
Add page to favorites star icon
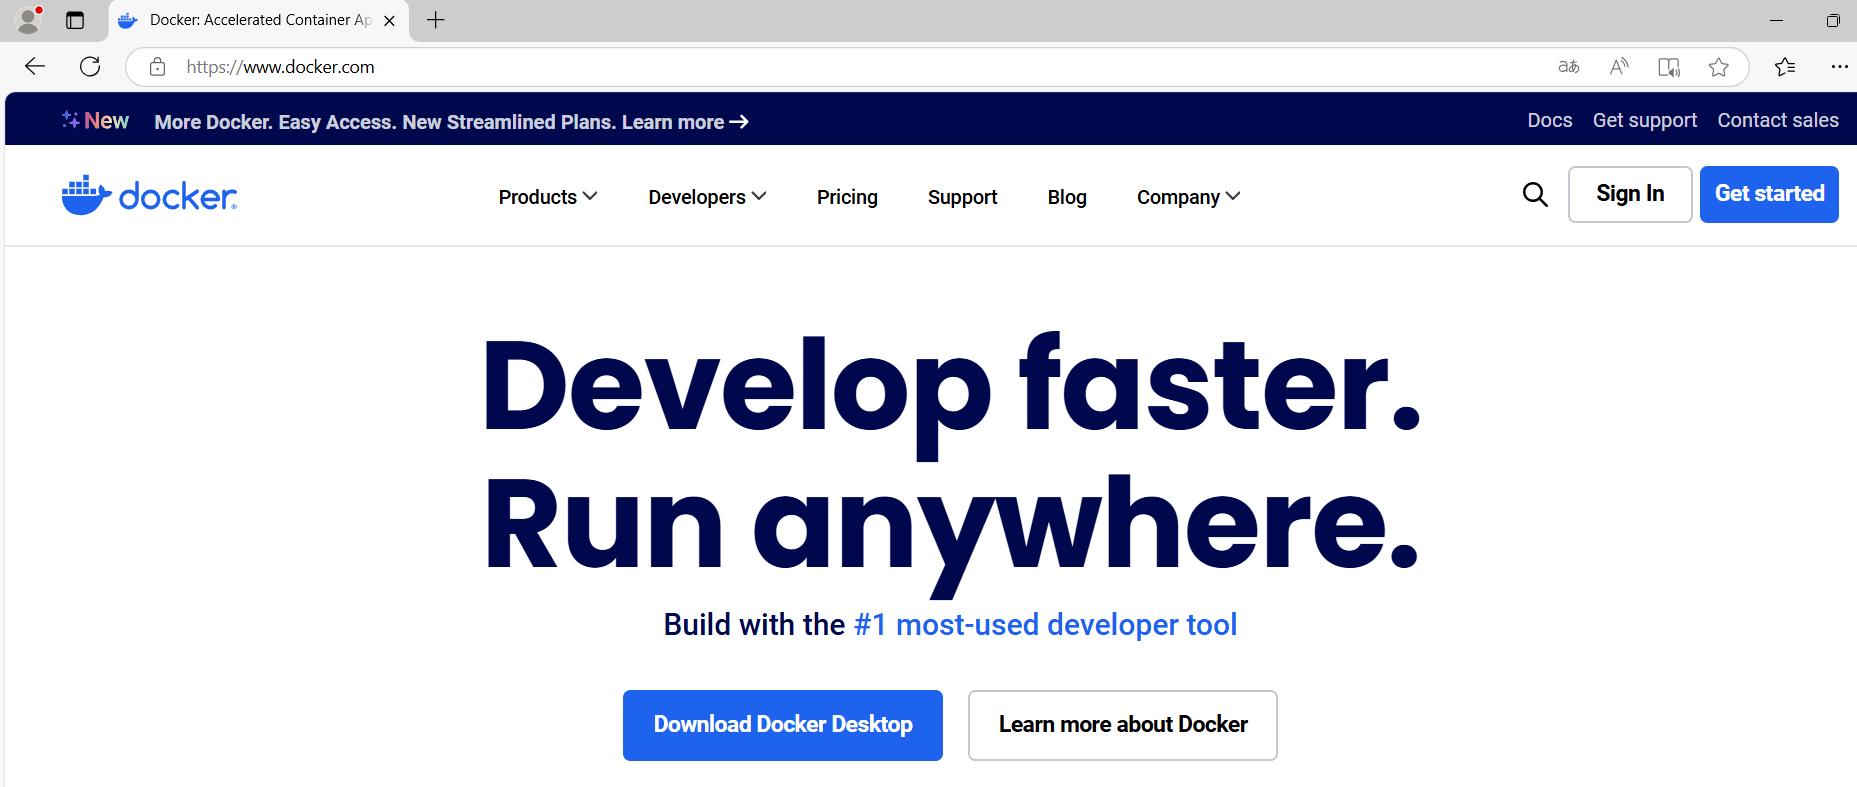[x=1719, y=67]
